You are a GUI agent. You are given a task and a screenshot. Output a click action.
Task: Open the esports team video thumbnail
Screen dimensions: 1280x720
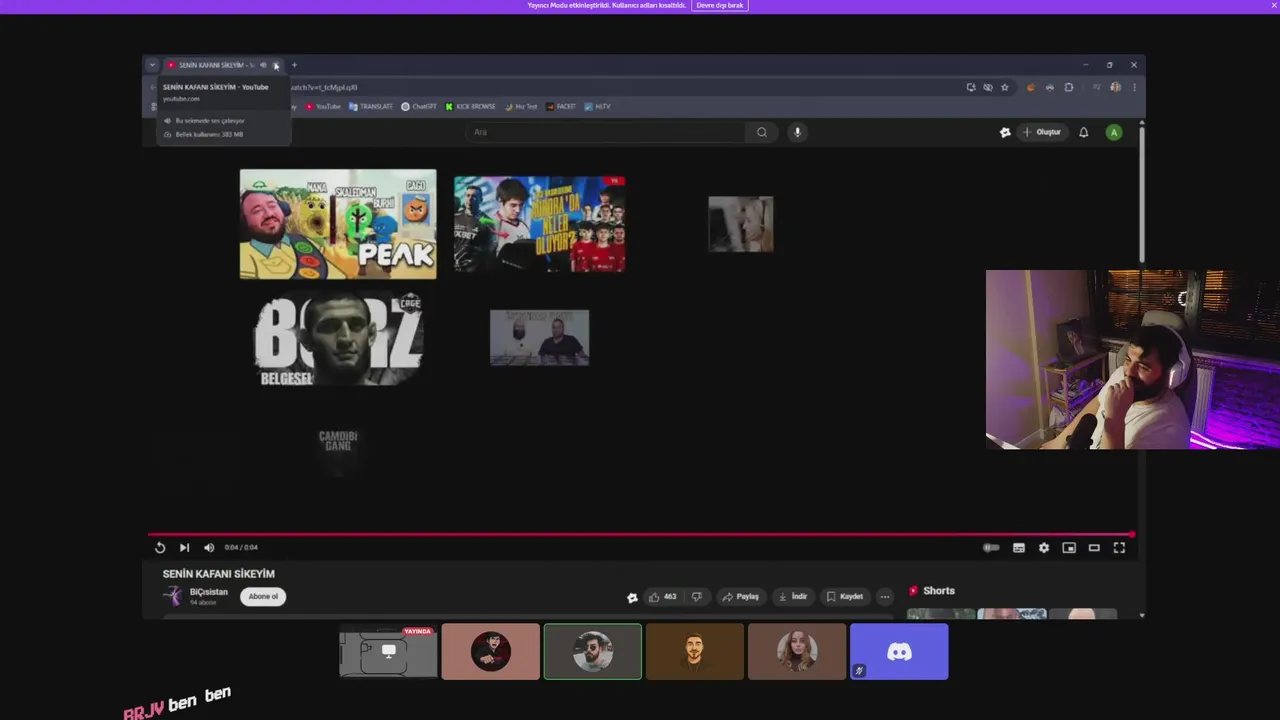click(x=540, y=224)
